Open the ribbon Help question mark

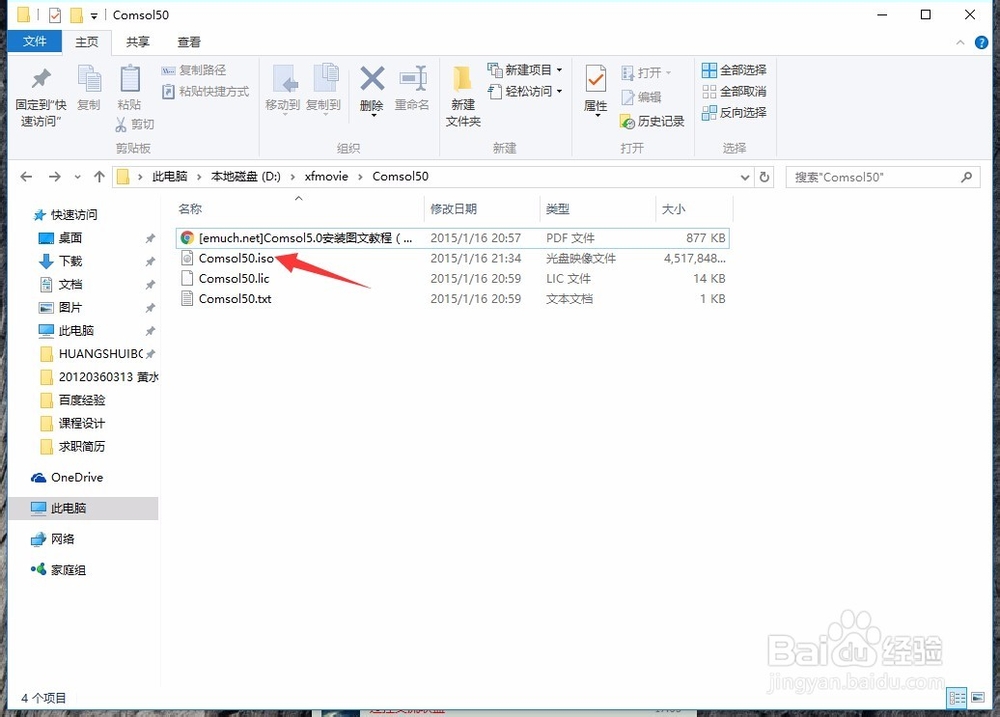(x=981, y=43)
